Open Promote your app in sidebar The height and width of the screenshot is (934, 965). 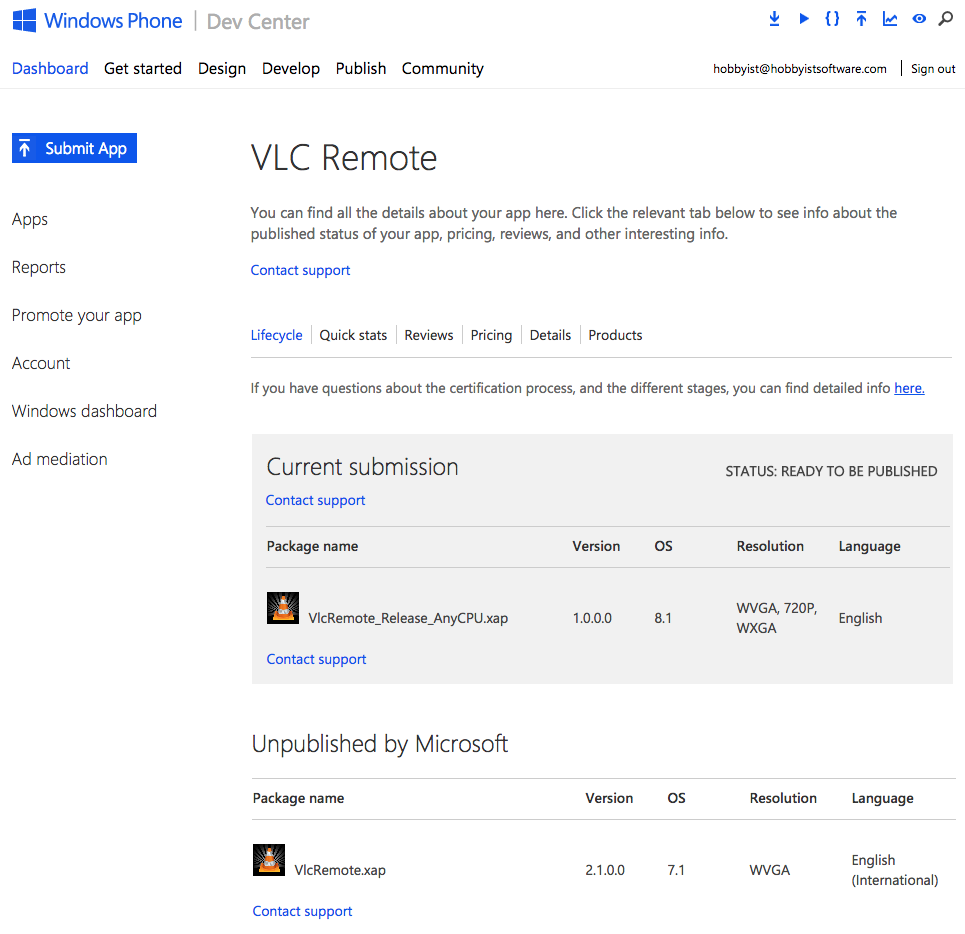[x=77, y=316]
